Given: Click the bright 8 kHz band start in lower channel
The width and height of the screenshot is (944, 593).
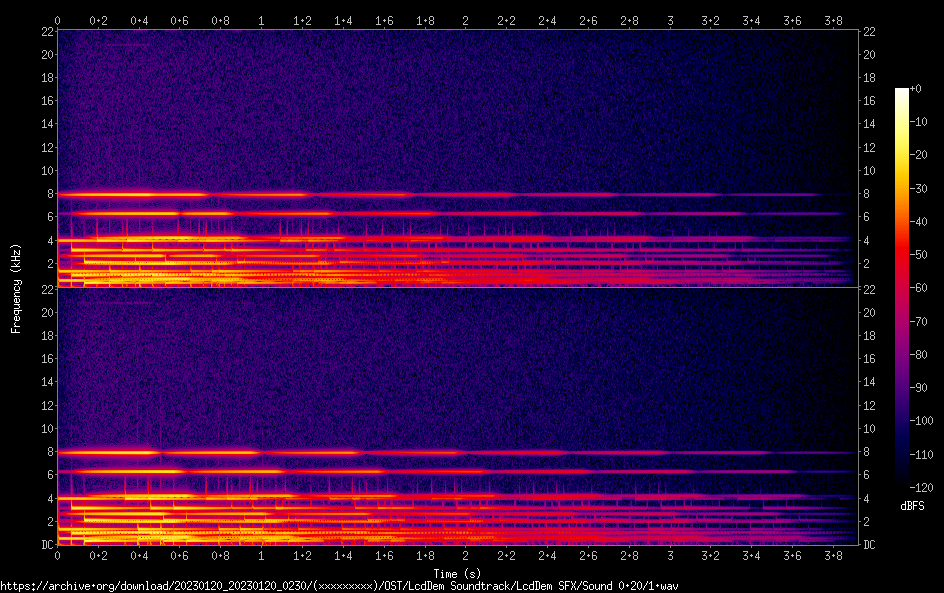Looking at the screenshot, I should [64, 452].
